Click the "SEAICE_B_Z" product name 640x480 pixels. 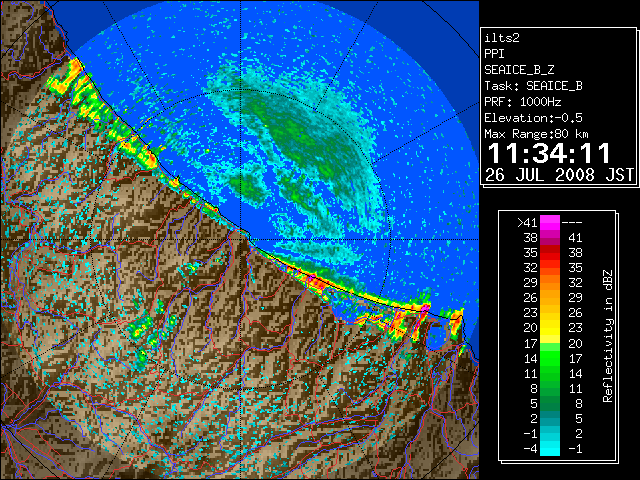coord(519,70)
